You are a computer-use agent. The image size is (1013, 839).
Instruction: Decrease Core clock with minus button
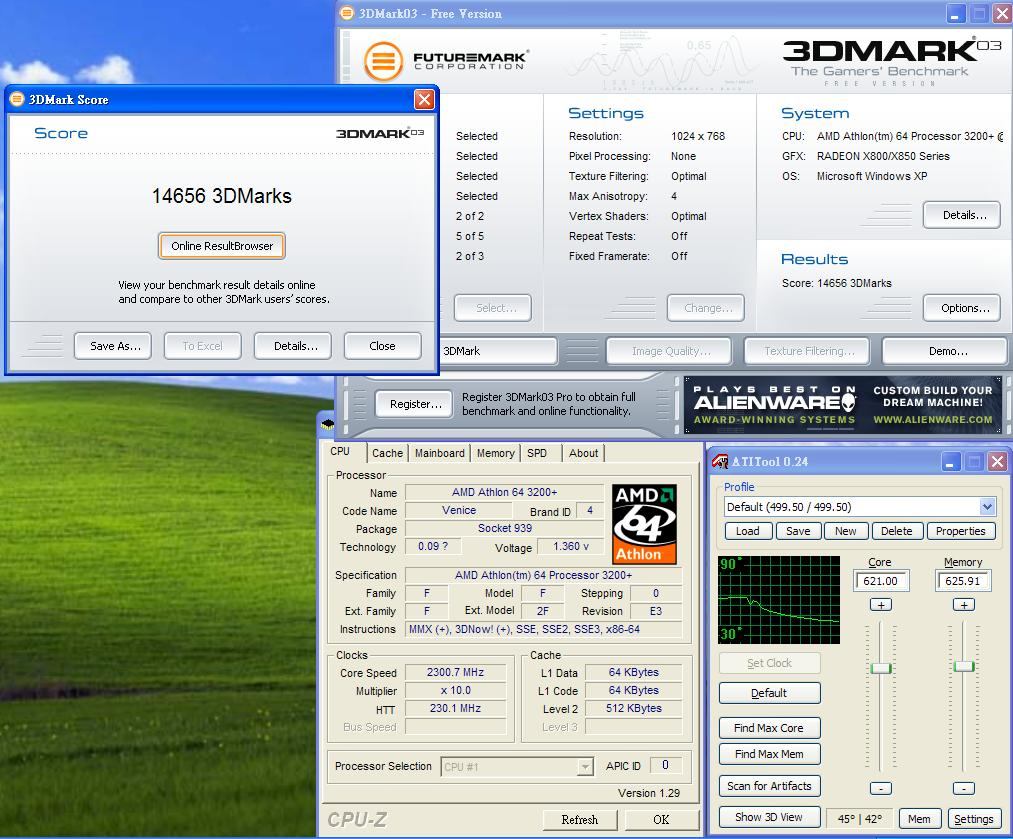pos(881,788)
